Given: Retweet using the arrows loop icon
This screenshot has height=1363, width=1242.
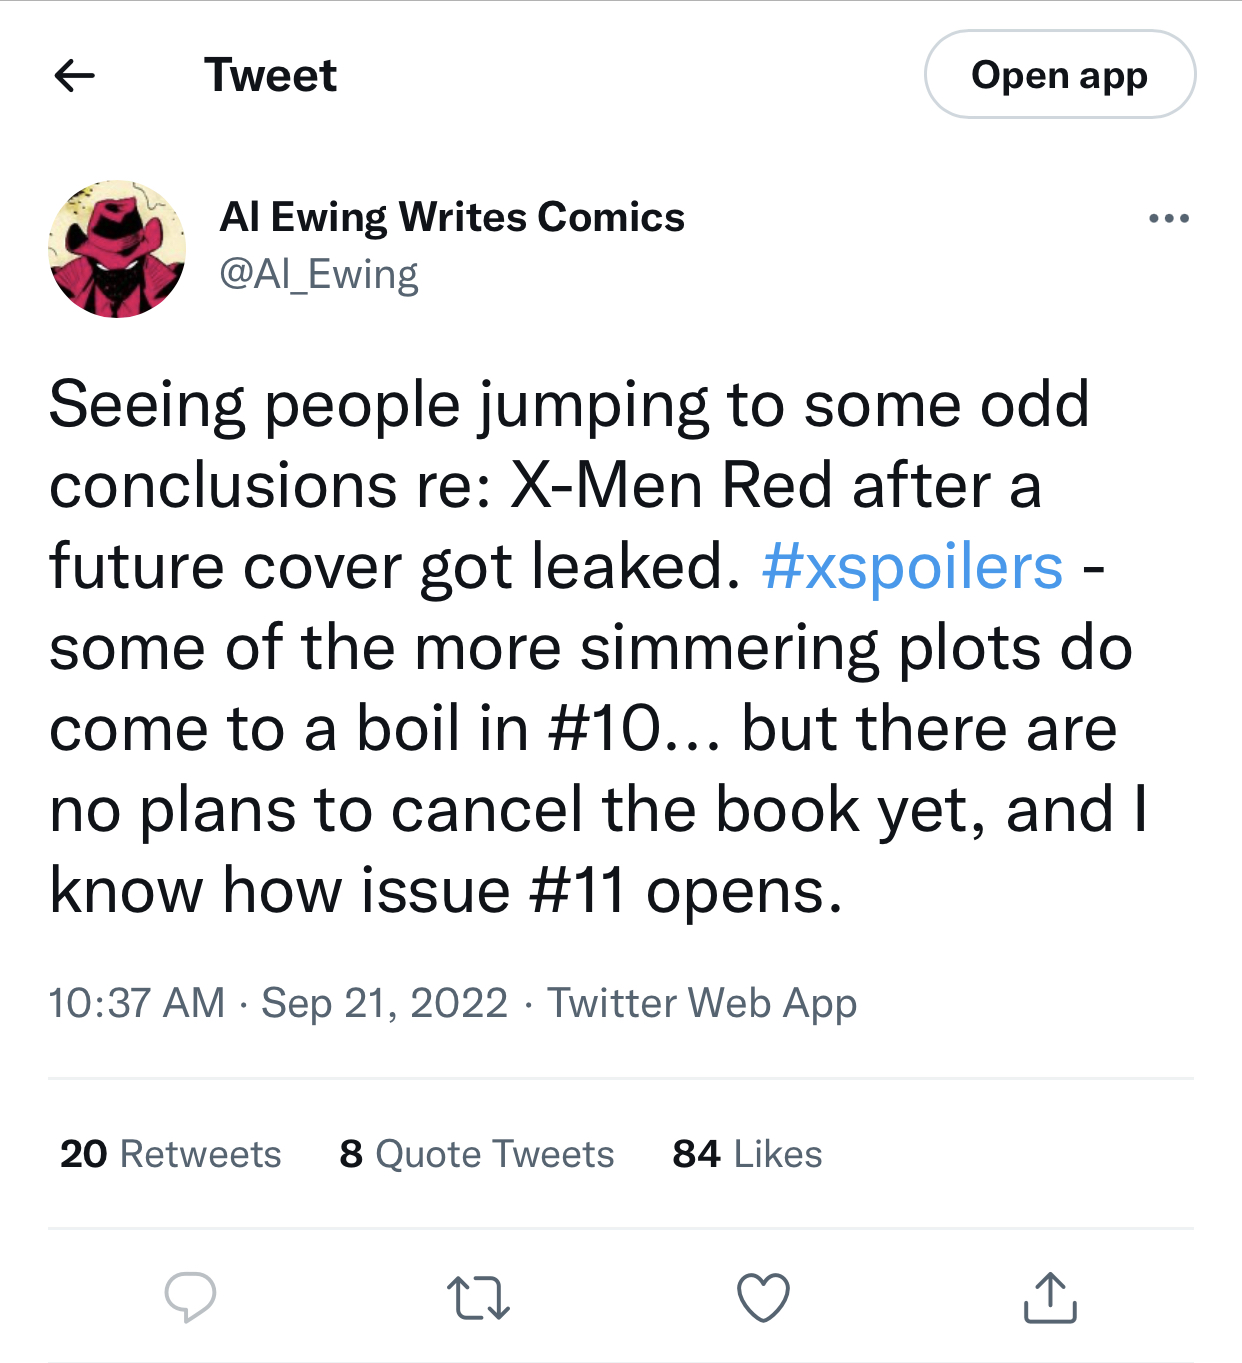Looking at the screenshot, I should click(x=478, y=1298).
